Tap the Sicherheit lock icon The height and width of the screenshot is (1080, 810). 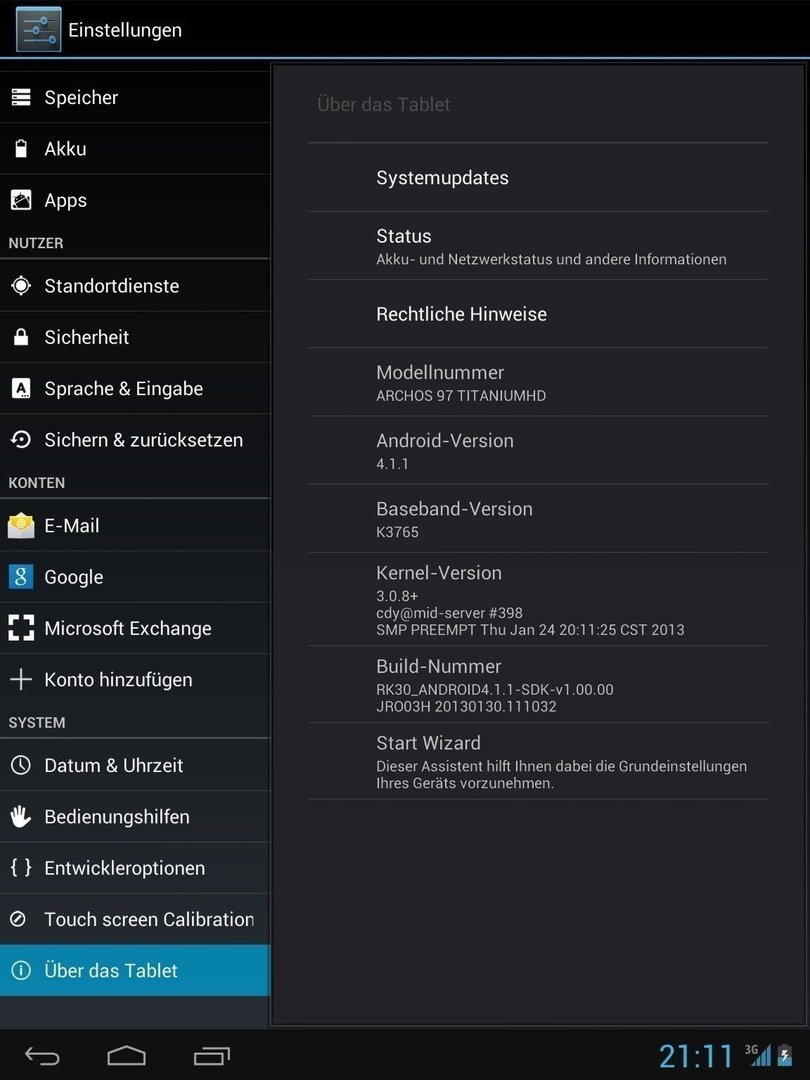(21, 337)
